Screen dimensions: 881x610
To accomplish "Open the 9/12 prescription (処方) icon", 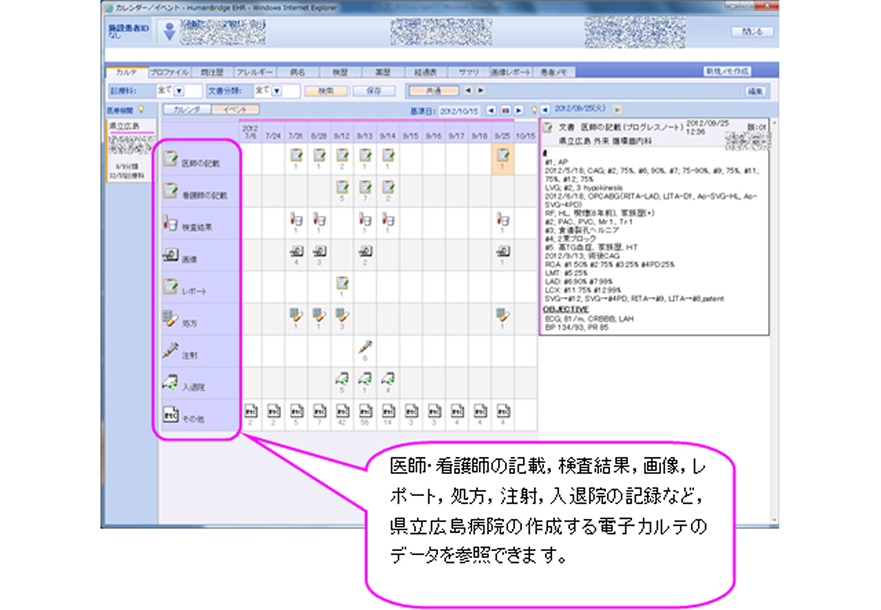I will pos(342,315).
